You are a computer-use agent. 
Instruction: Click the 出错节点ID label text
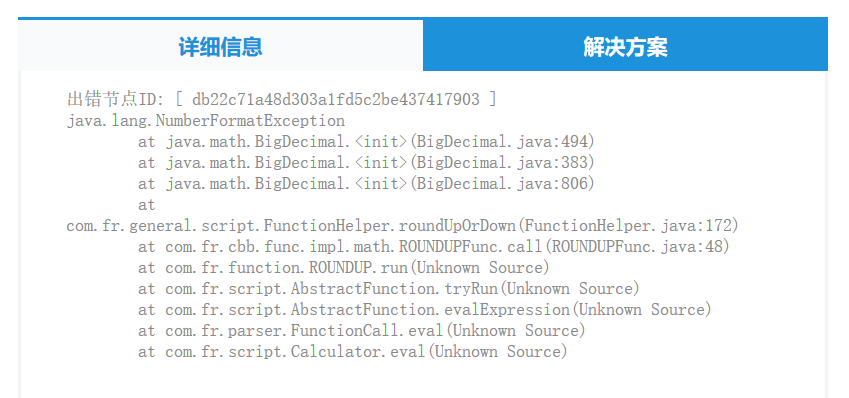click(x=116, y=100)
